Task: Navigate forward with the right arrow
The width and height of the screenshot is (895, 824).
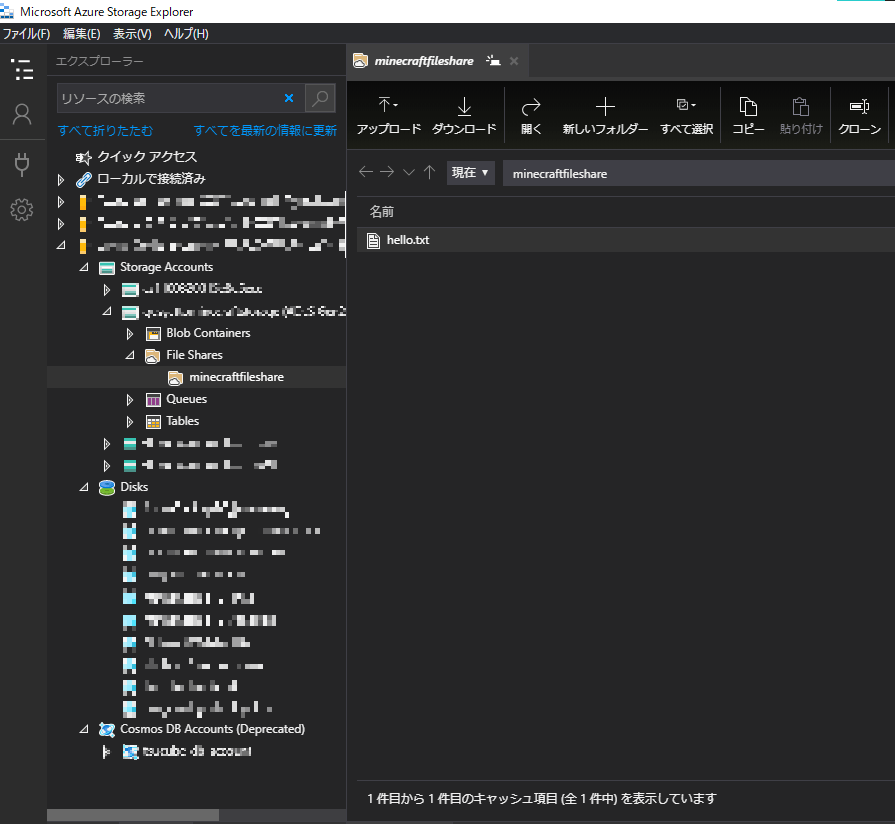Action: (x=387, y=172)
